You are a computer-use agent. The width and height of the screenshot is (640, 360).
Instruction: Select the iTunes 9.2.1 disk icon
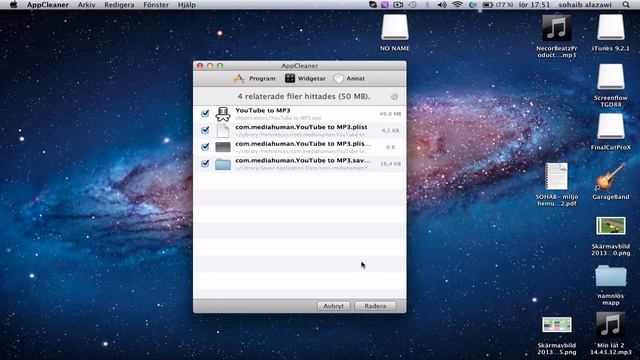point(611,27)
